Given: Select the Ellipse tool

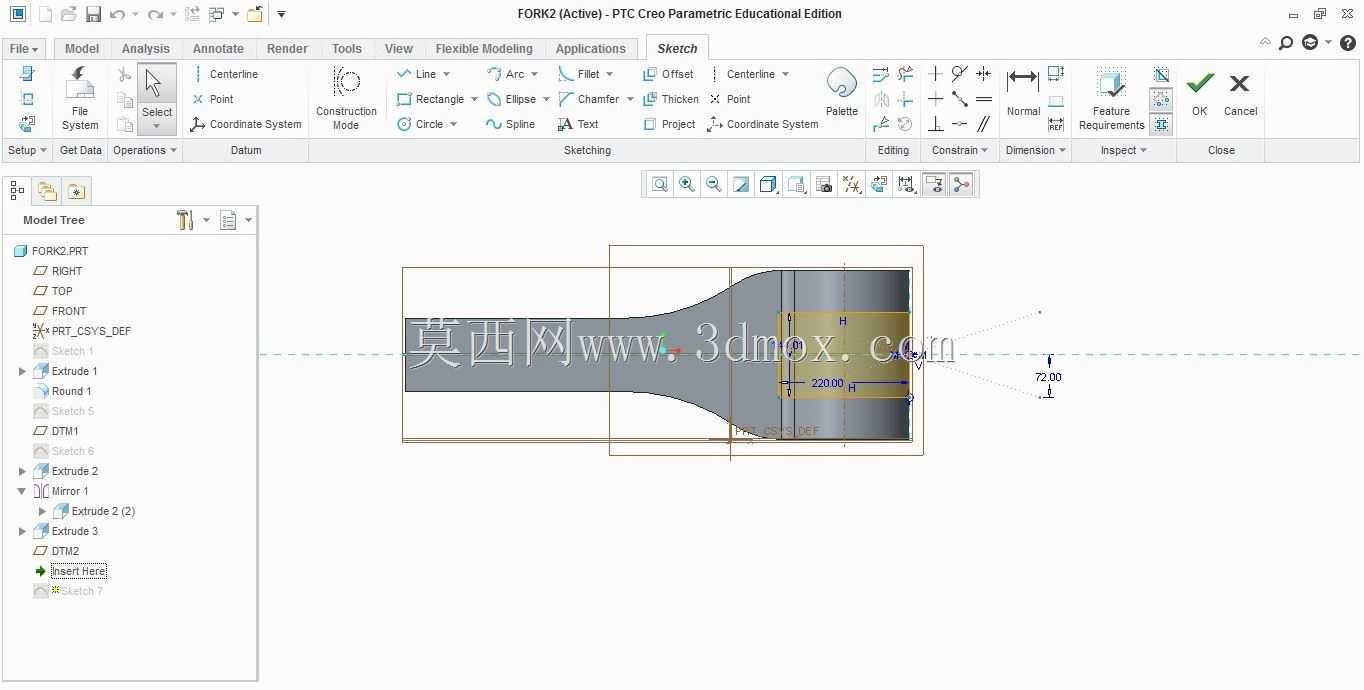Looking at the screenshot, I should [x=511, y=99].
